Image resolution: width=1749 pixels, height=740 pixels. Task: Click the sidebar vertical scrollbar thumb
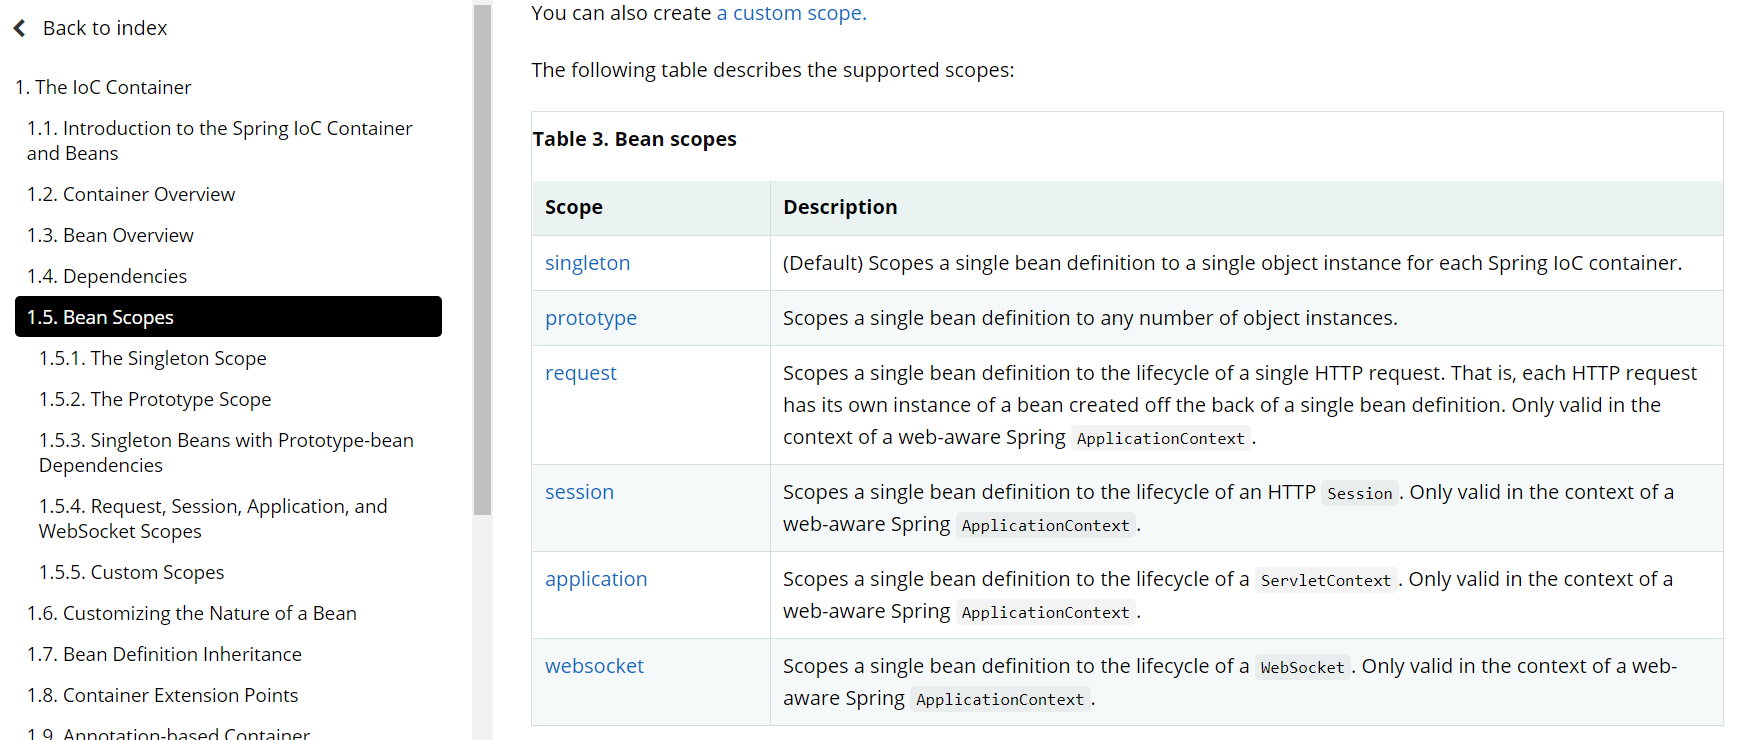tap(482, 260)
